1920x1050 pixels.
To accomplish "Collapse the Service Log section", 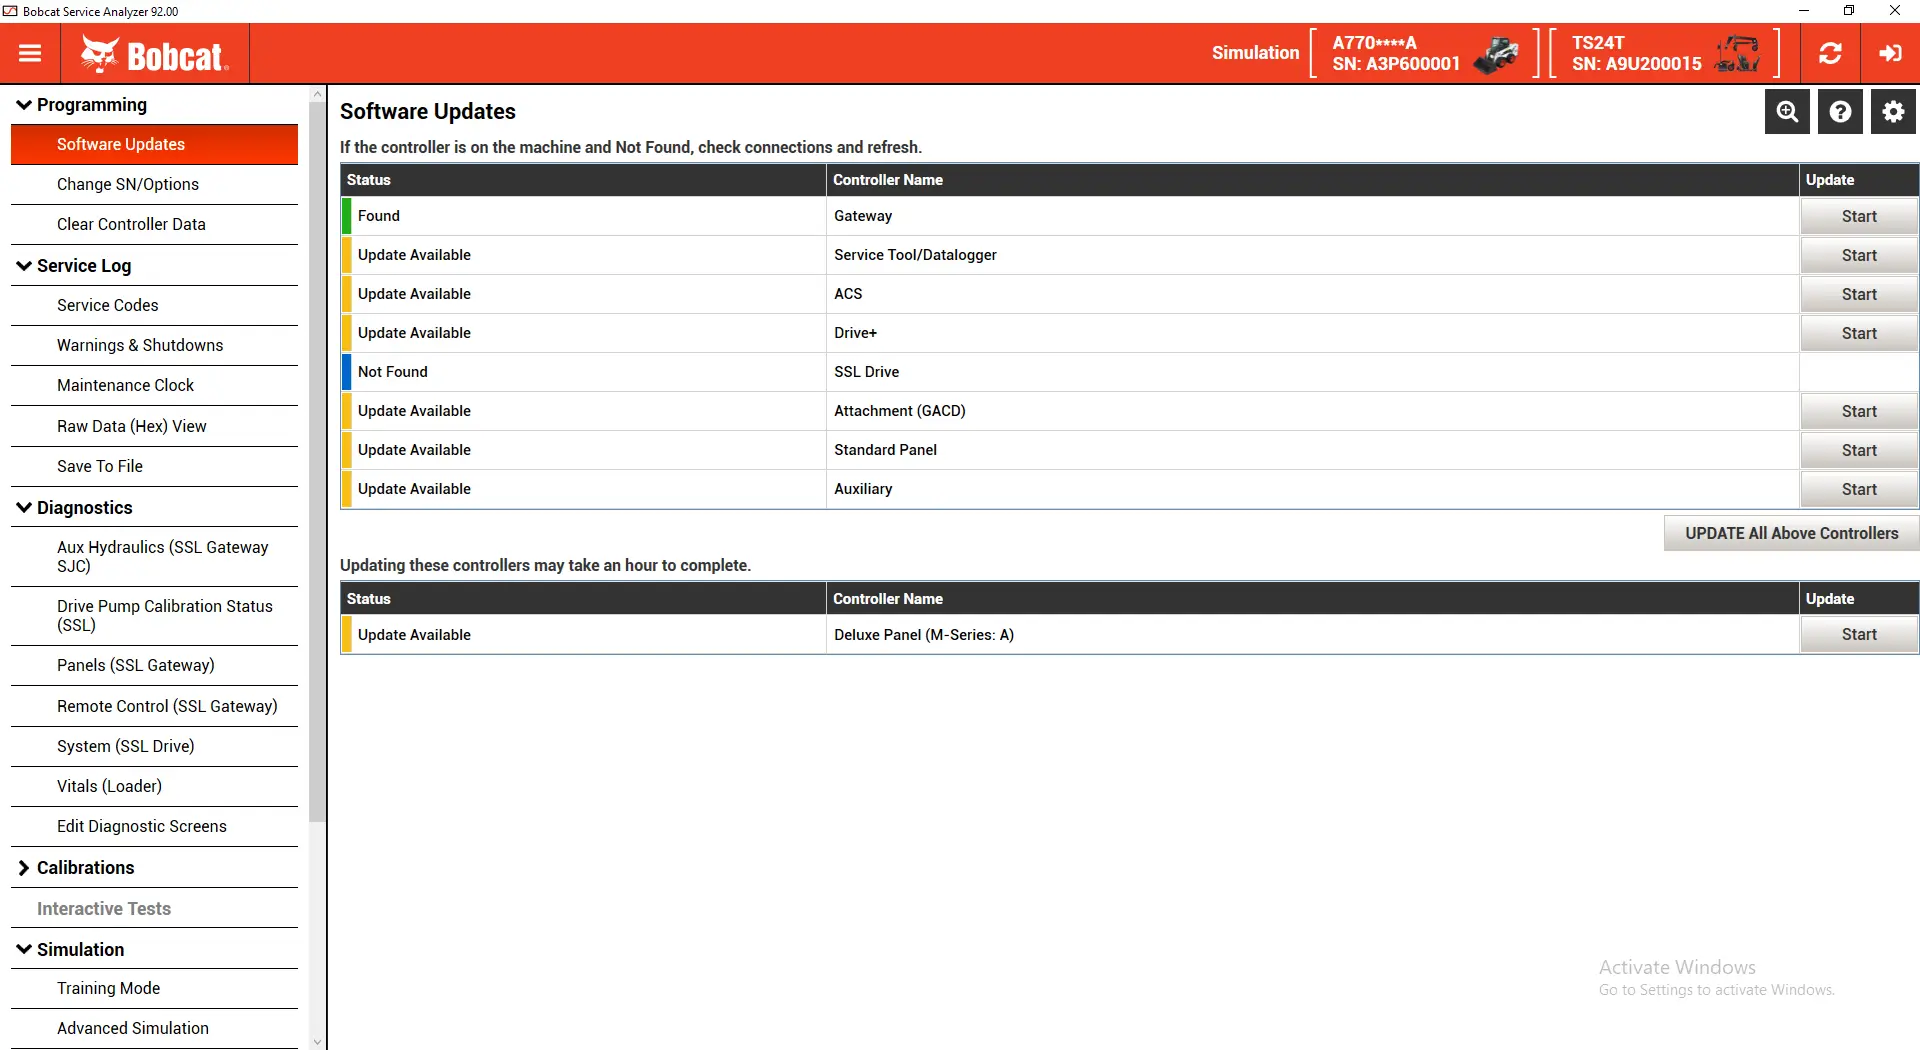I will click(x=24, y=266).
